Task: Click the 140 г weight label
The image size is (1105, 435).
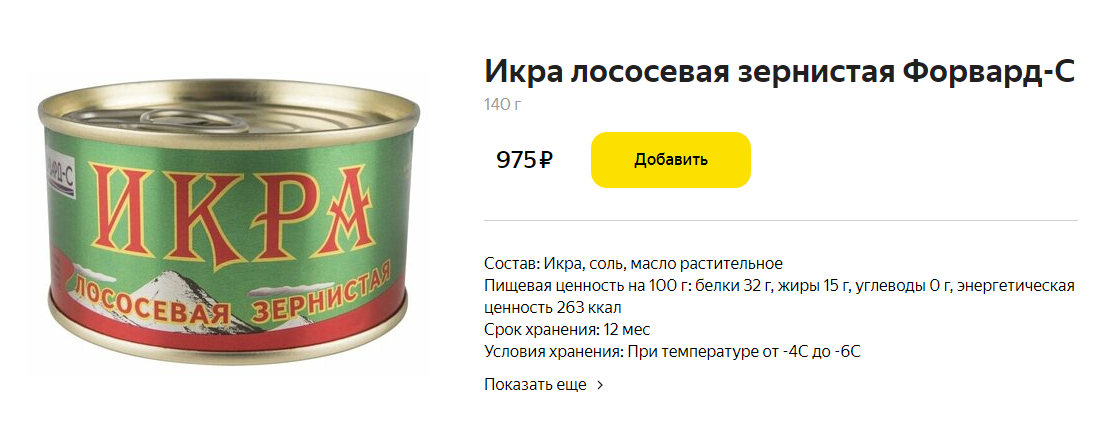Action: tap(502, 105)
